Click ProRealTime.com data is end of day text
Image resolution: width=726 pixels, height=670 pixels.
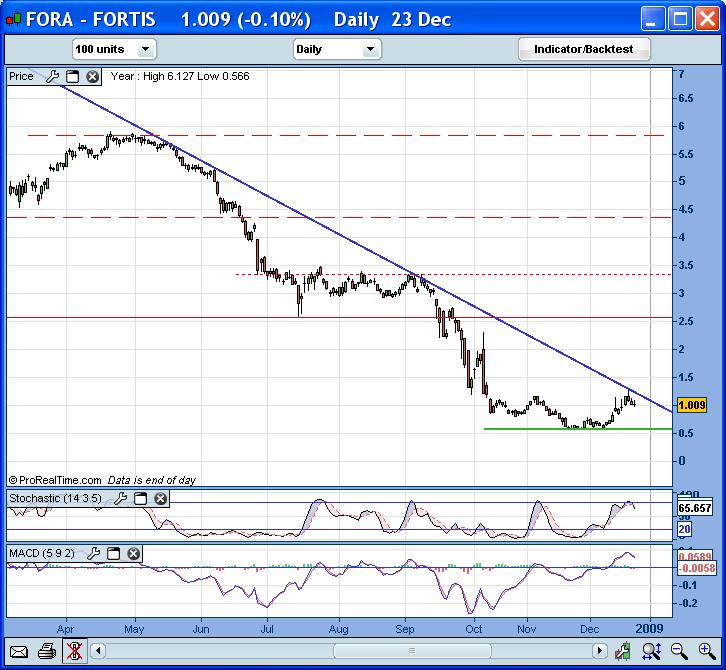tap(102, 480)
